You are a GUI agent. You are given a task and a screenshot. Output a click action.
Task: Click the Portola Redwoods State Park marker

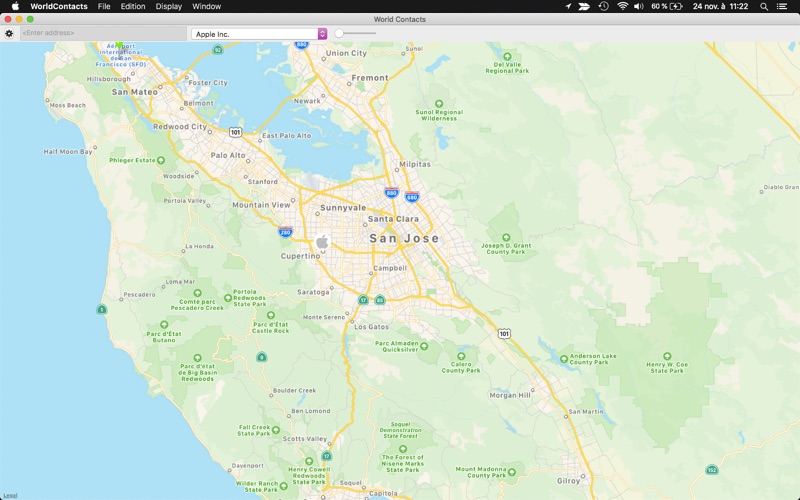tap(228, 298)
